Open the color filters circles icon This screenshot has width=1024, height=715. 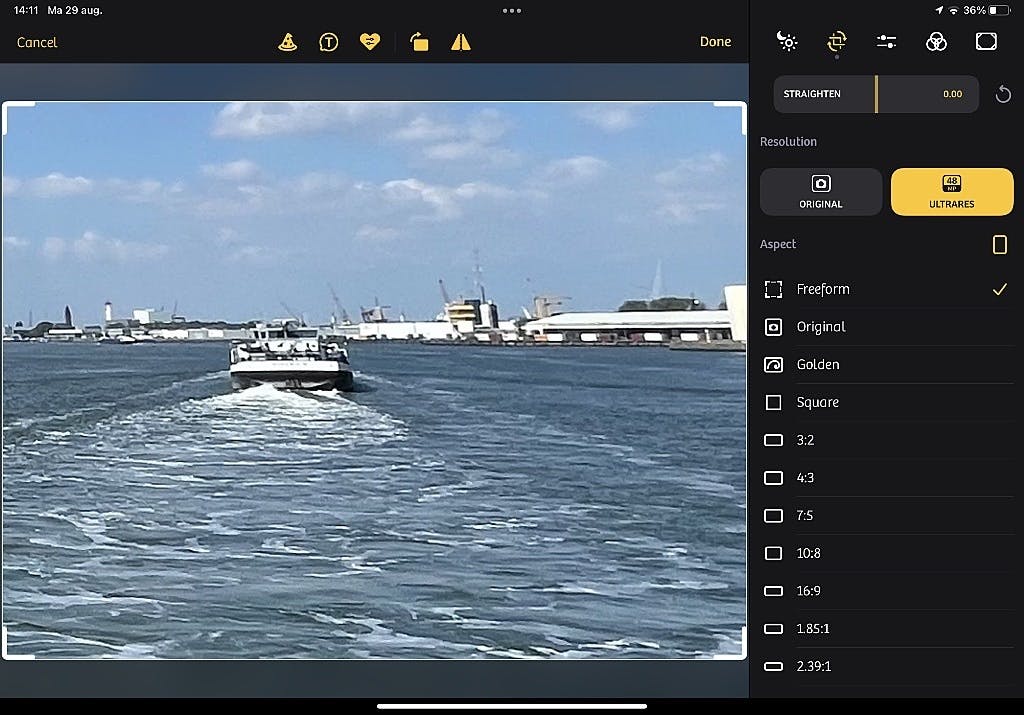pyautogui.click(x=936, y=42)
